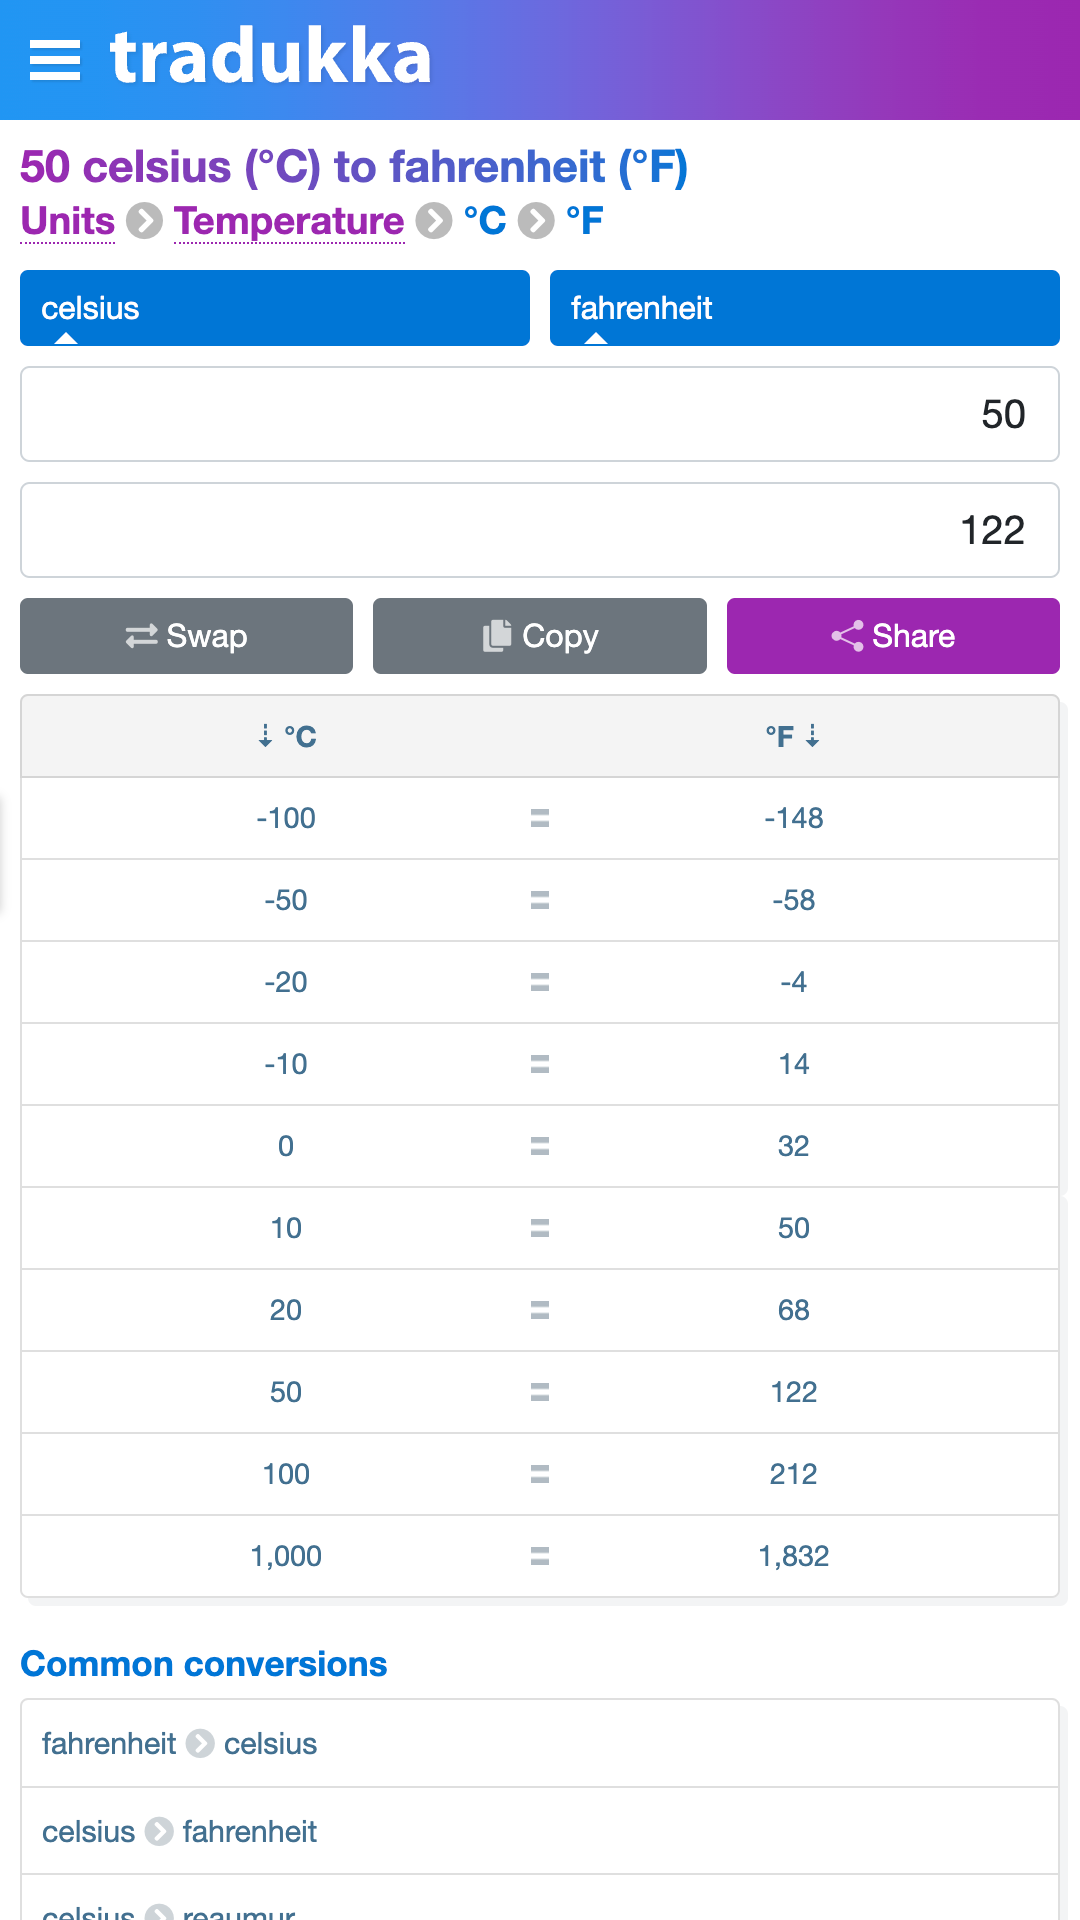The width and height of the screenshot is (1080, 1920).
Task: Click the input field showing 50
Action: click(x=540, y=414)
